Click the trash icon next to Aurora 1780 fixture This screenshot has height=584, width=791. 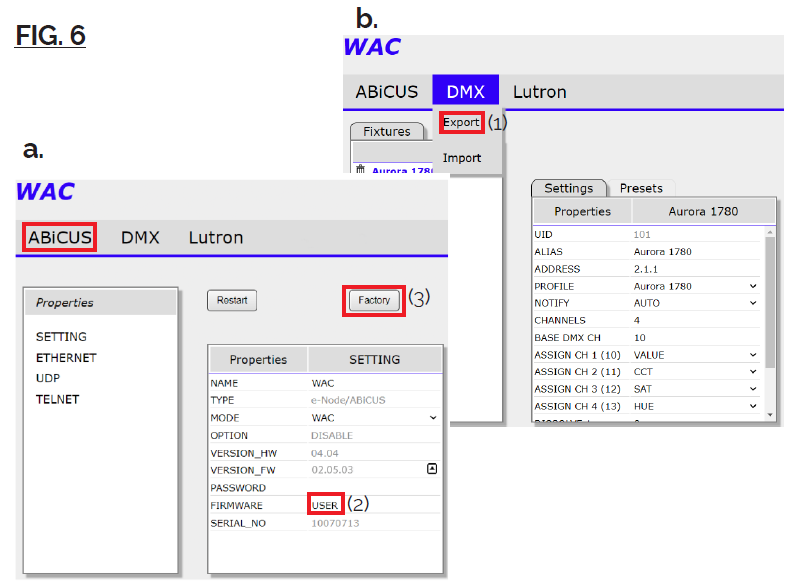coord(360,171)
